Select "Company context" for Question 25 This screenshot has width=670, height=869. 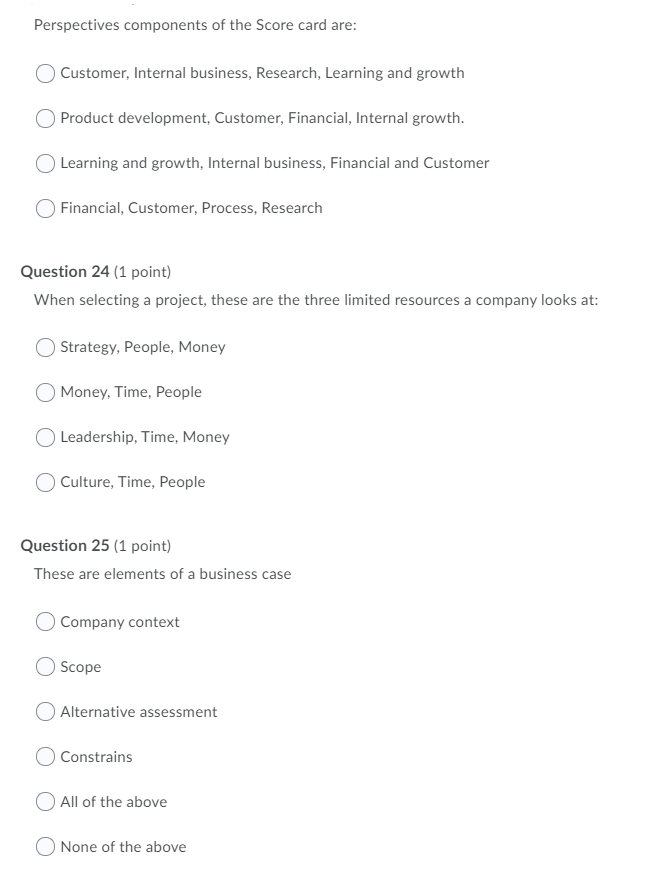point(45,621)
